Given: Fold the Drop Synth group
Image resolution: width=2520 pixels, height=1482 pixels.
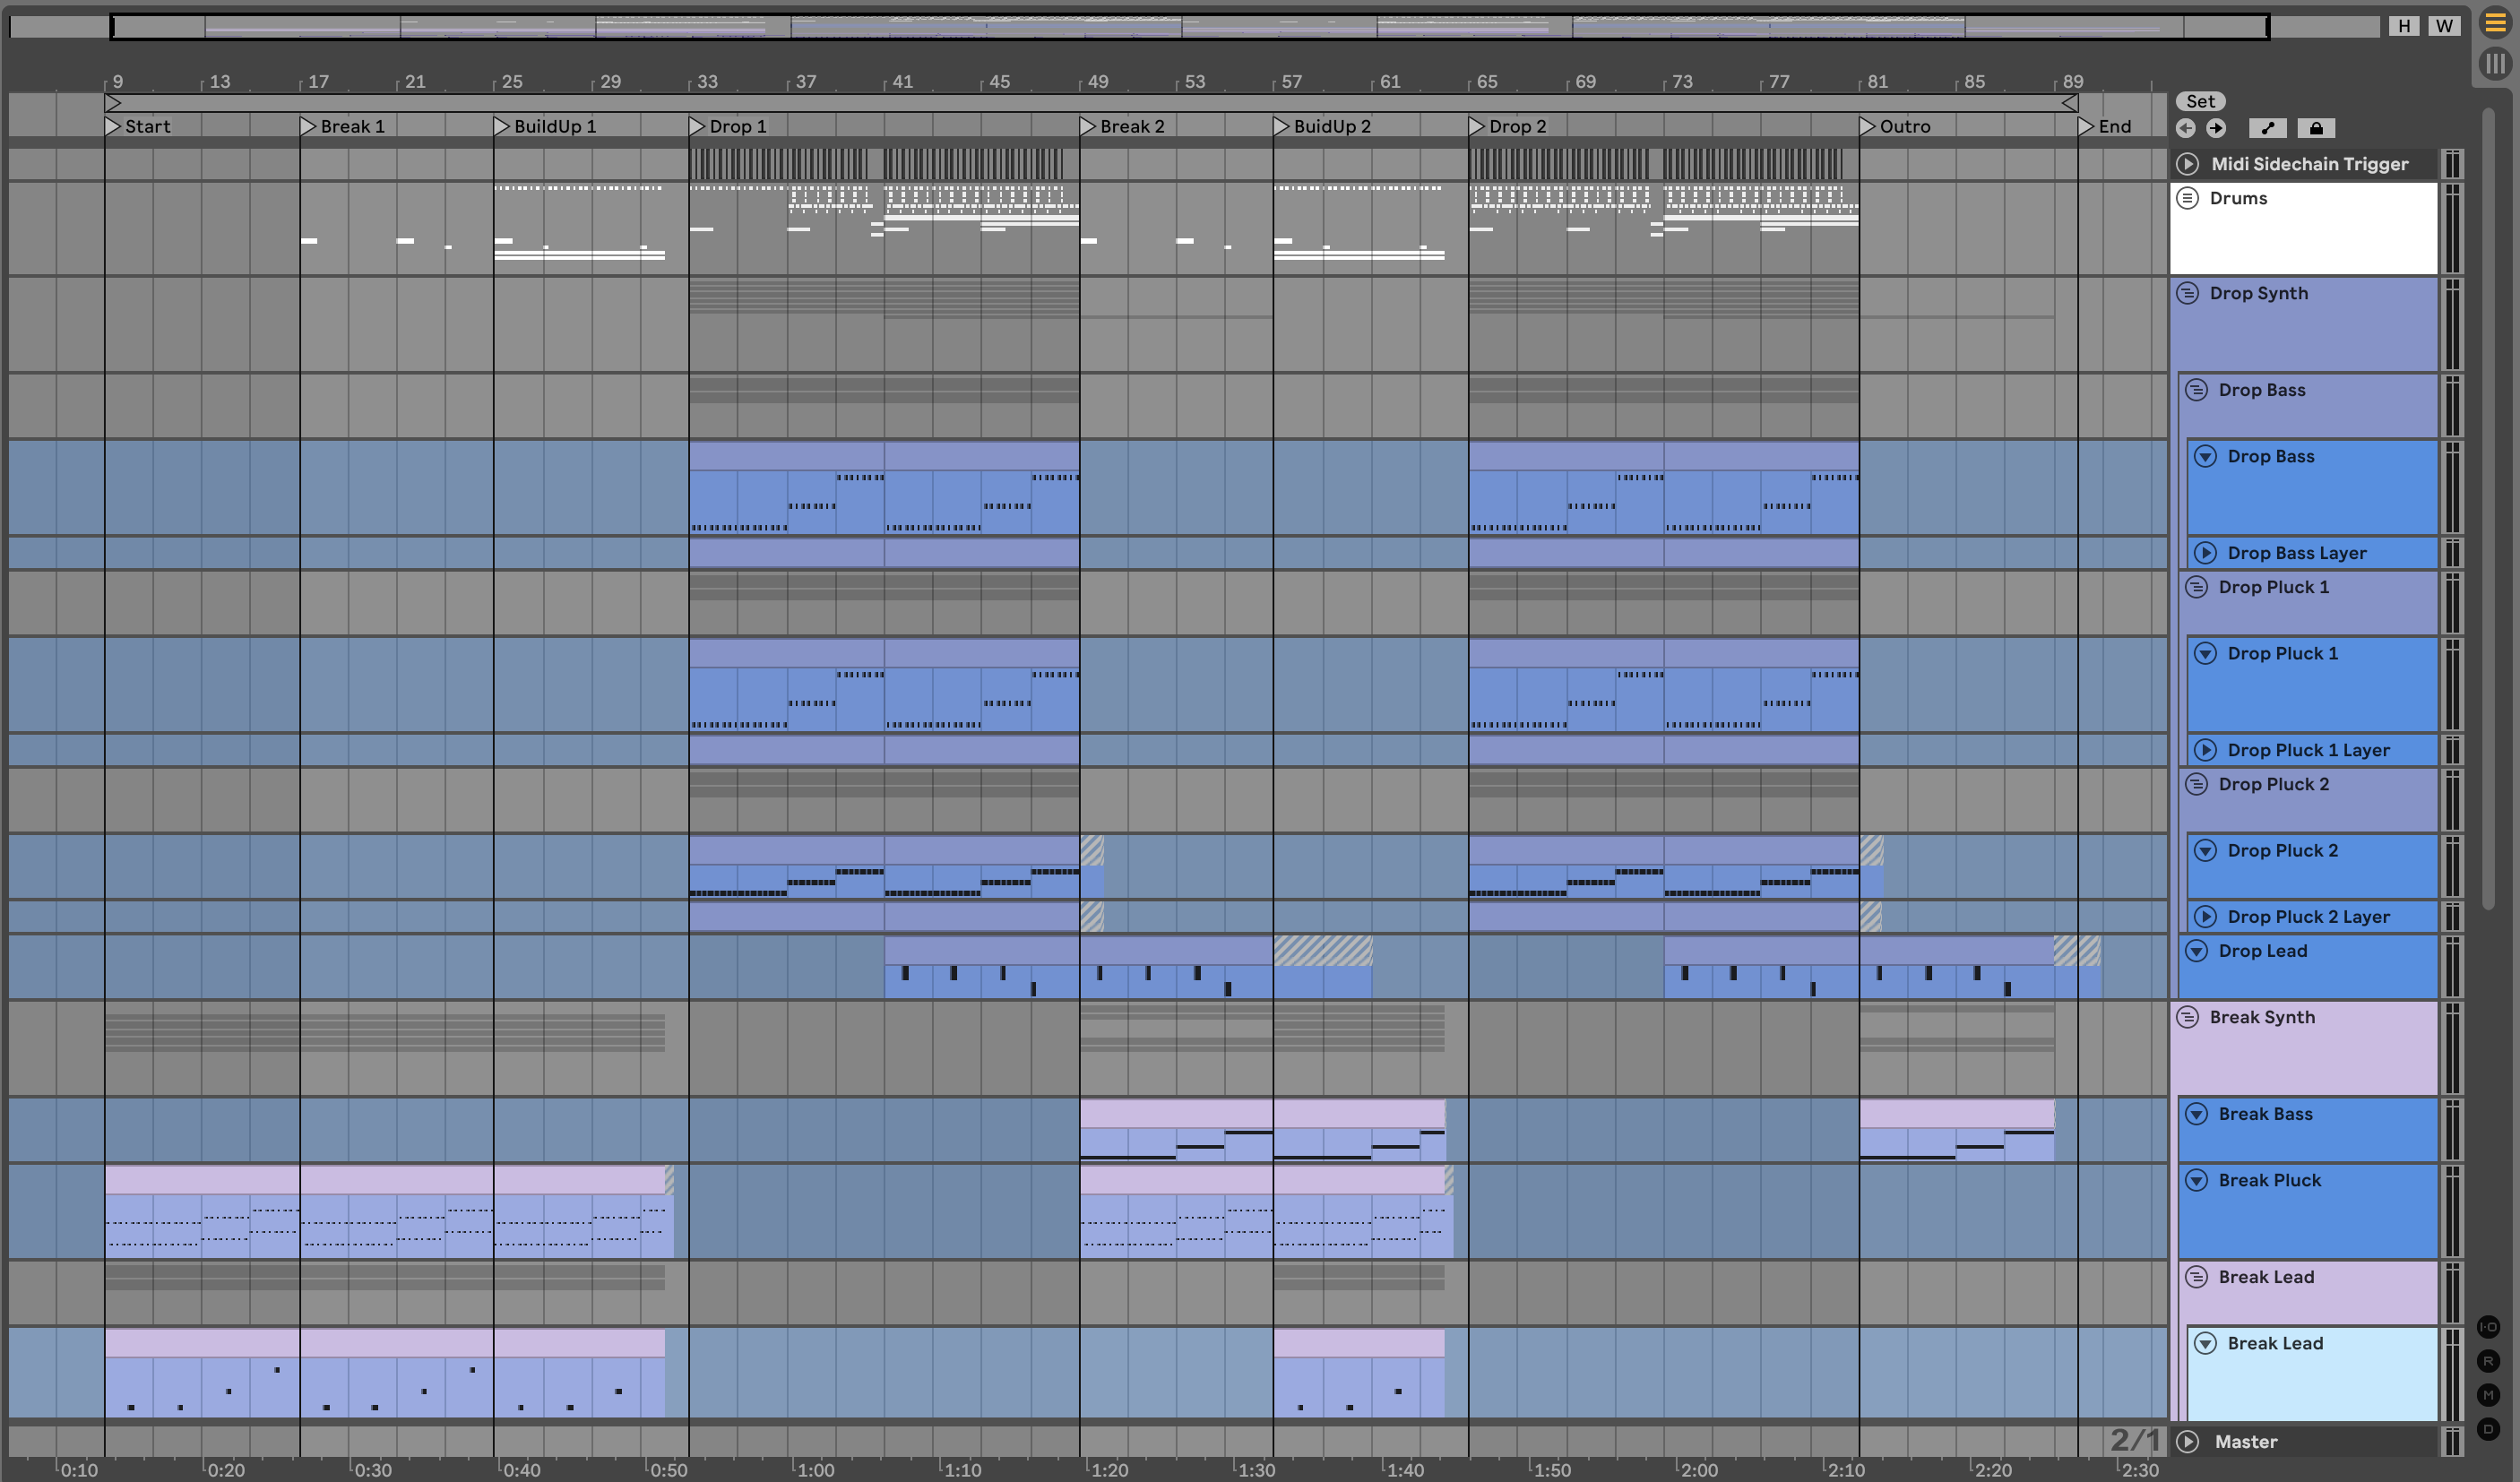Looking at the screenshot, I should [2188, 293].
